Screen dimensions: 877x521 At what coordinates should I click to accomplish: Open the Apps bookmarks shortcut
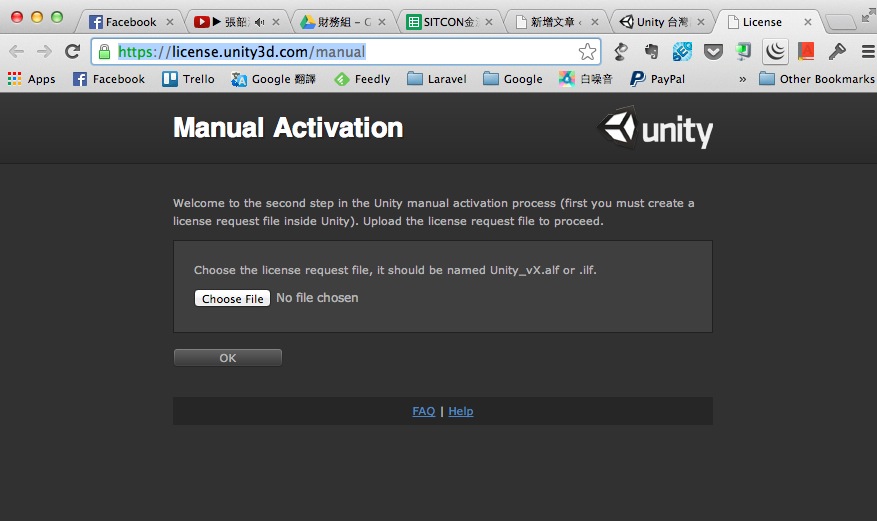coord(31,79)
